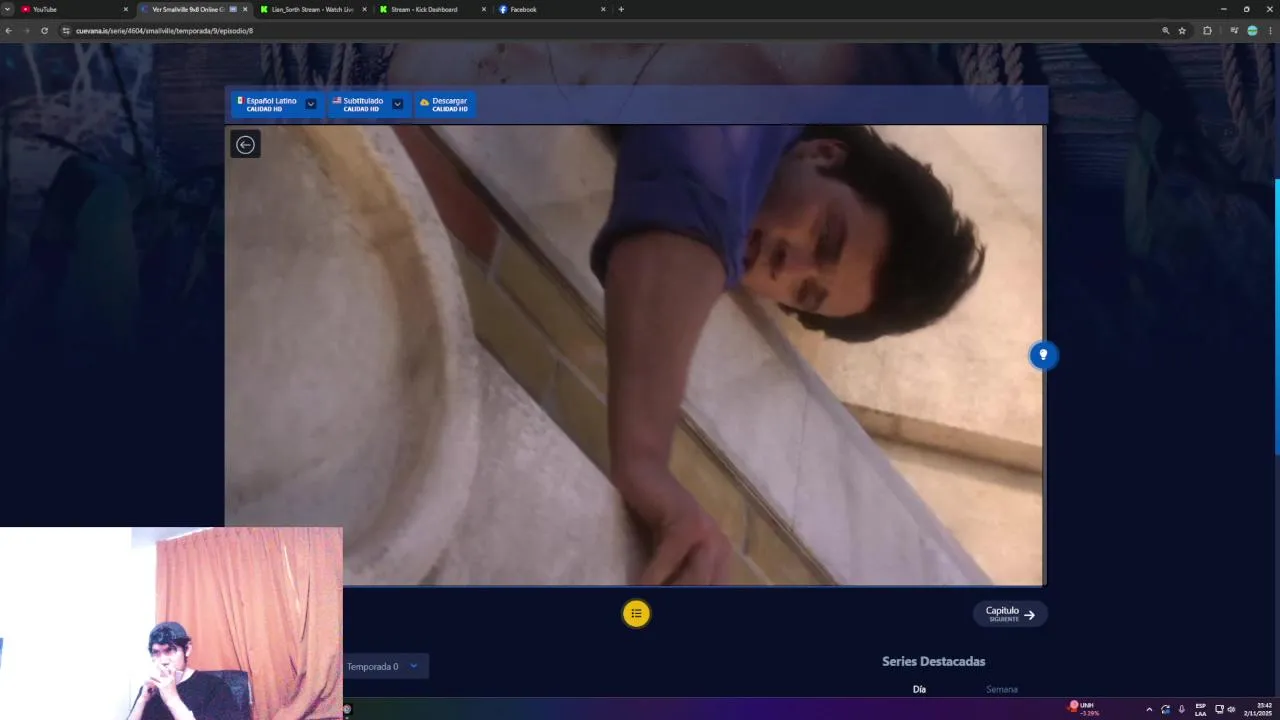Switch to Stream - Kick Dashboard tab
The width and height of the screenshot is (1280, 720).
[432, 9]
